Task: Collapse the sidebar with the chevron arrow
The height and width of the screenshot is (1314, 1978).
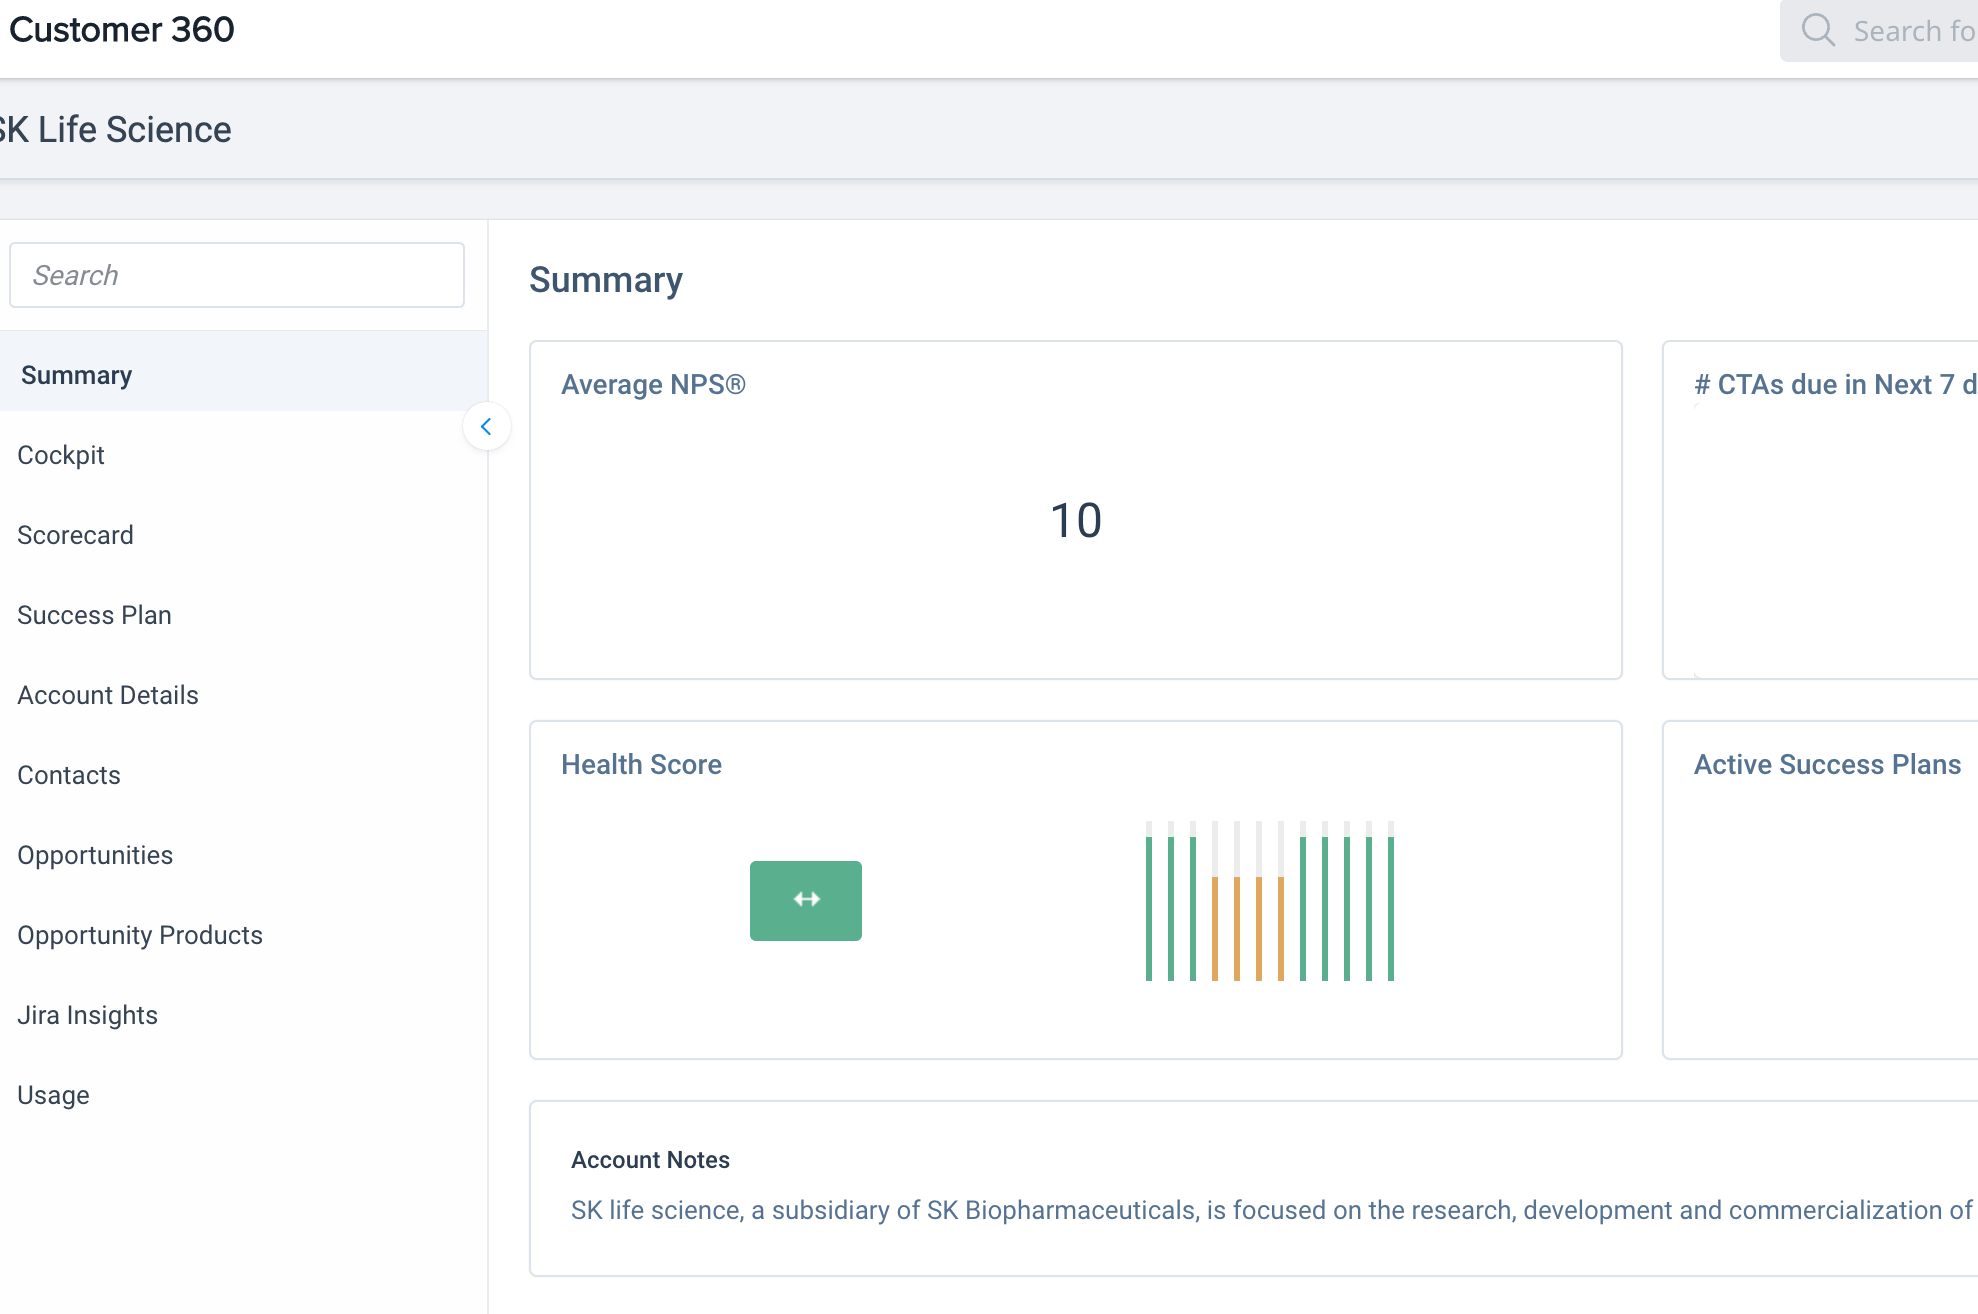Action: [486, 427]
